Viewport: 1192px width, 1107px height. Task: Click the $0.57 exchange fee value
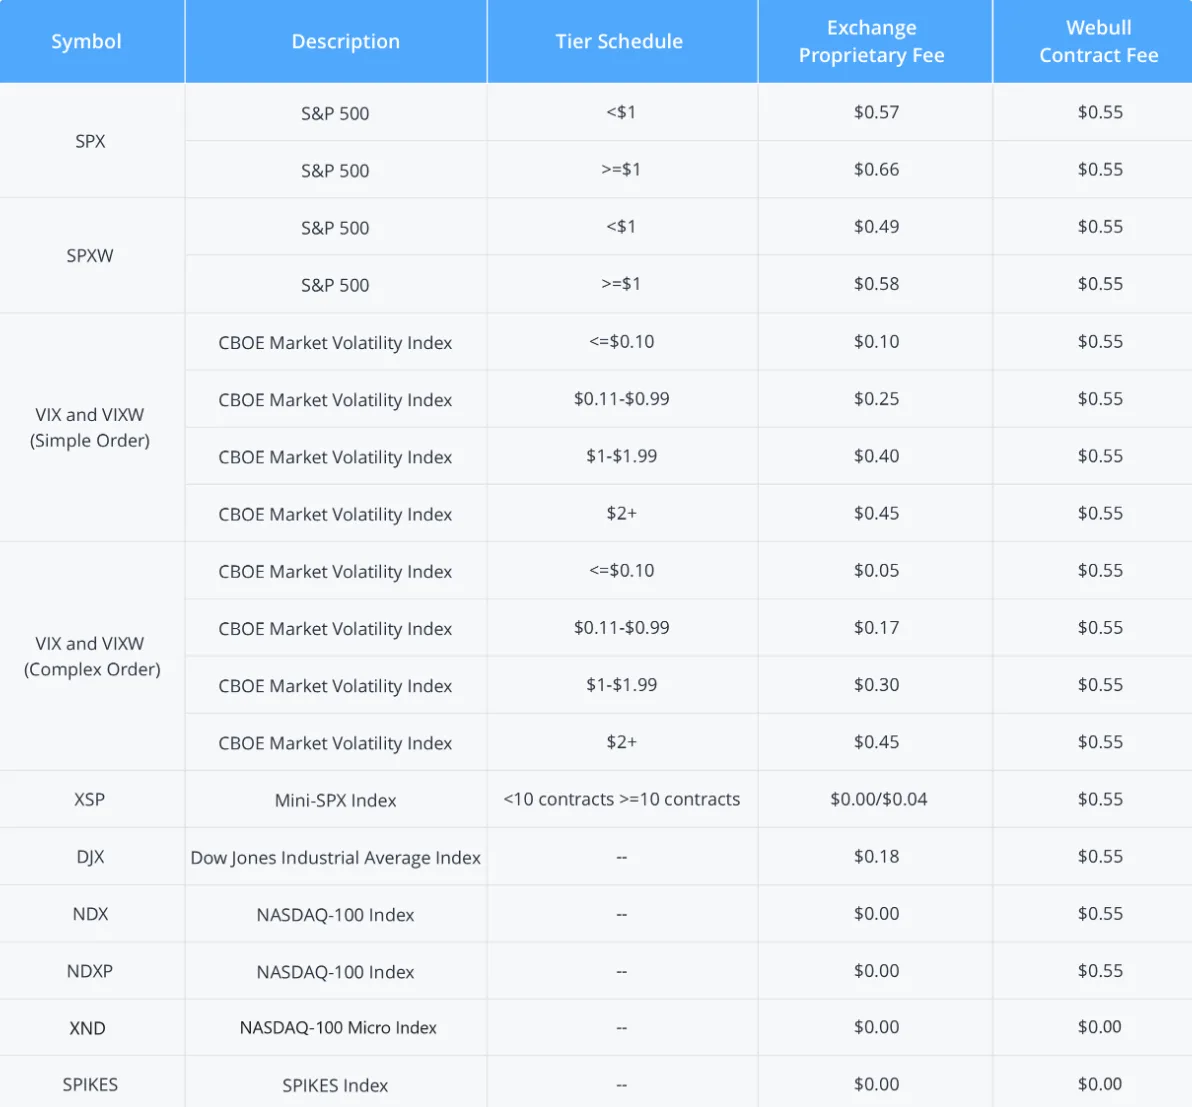(x=877, y=113)
